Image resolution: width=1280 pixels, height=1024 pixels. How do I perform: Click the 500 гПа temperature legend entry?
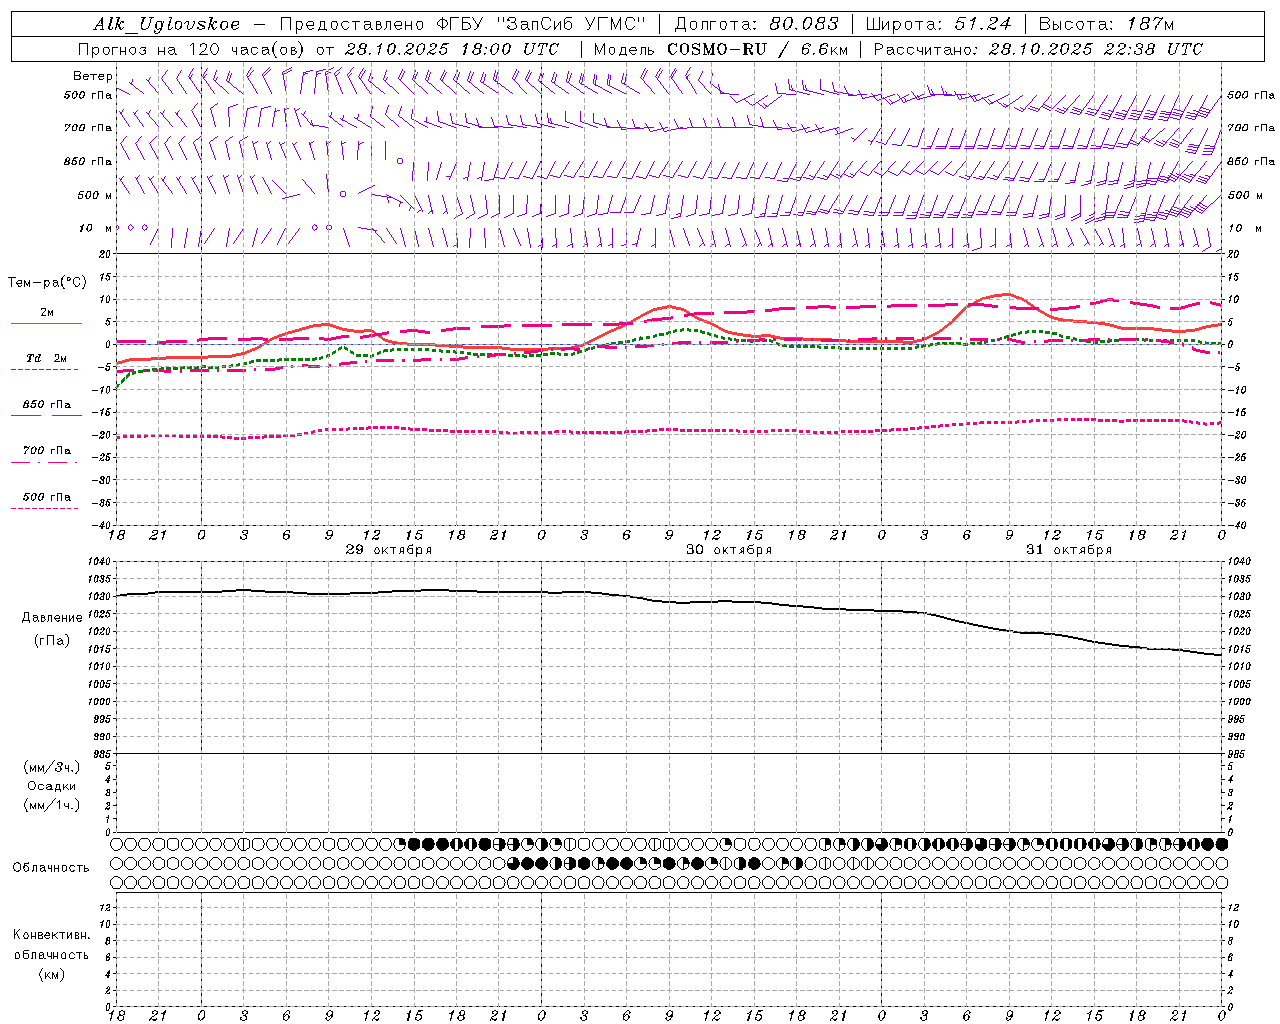pos(47,496)
